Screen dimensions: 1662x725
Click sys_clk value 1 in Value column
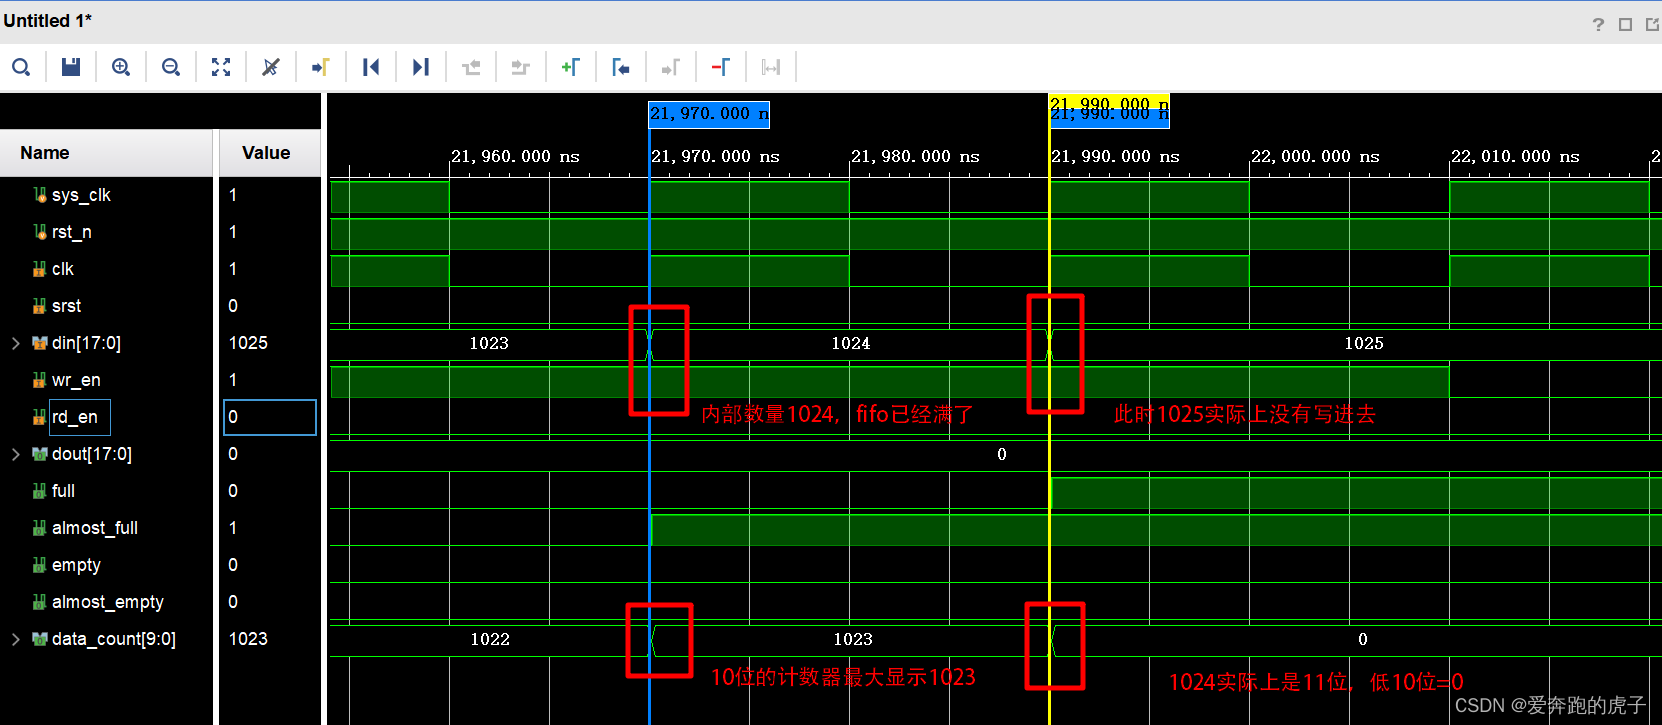(x=233, y=195)
